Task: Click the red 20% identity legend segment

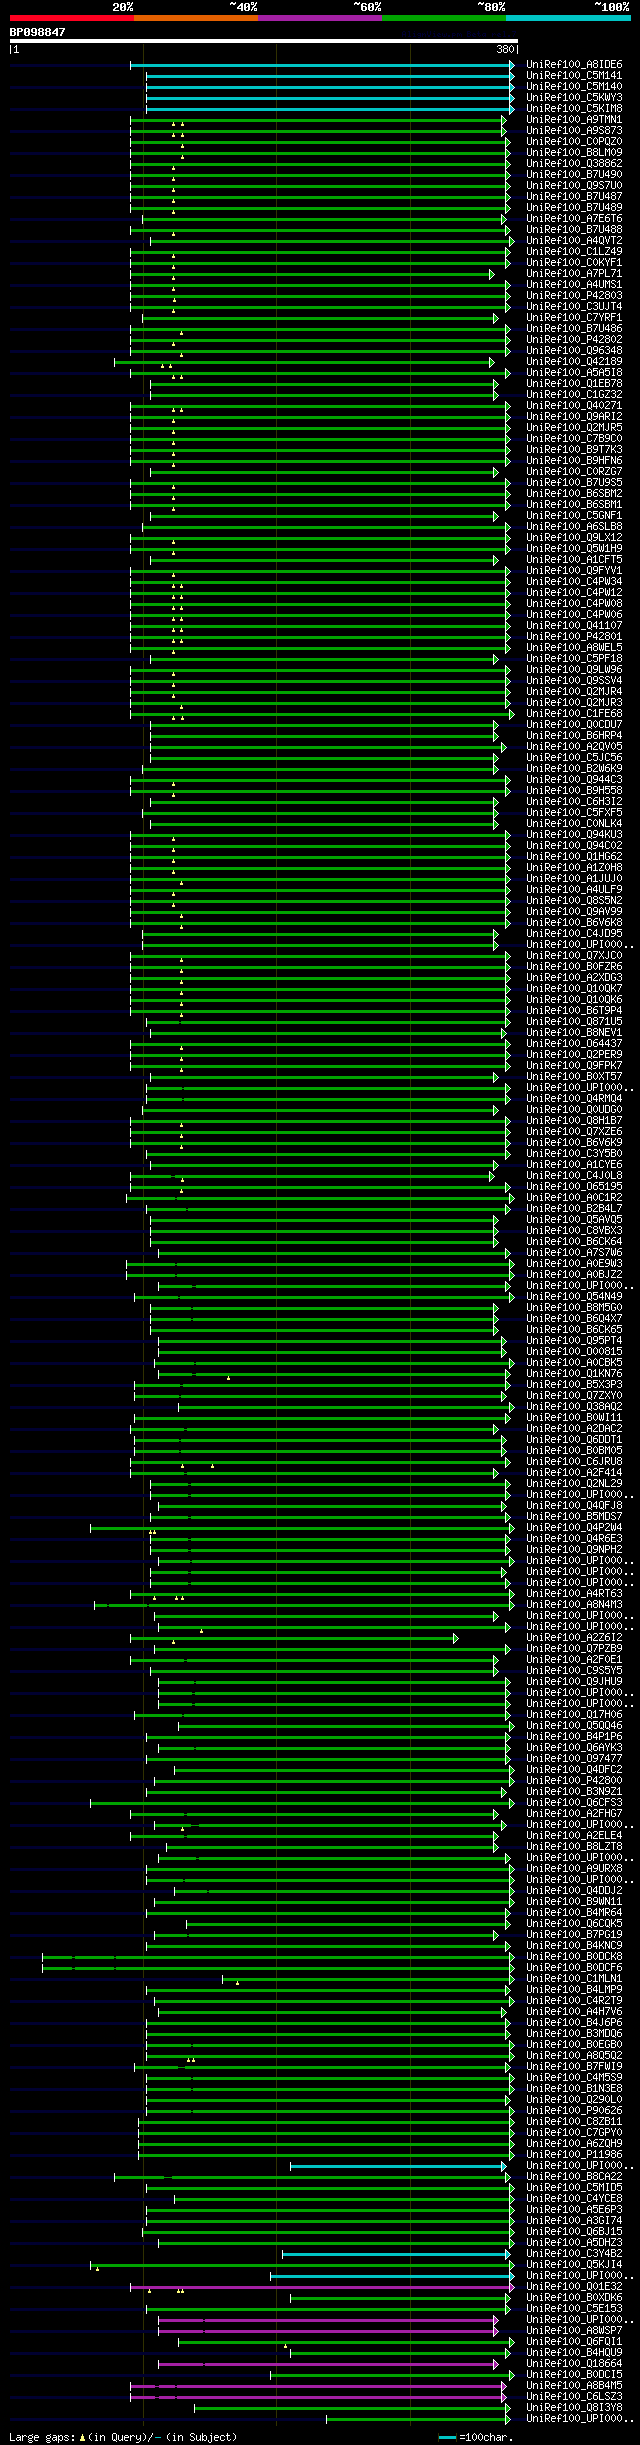Action: pos(71,18)
